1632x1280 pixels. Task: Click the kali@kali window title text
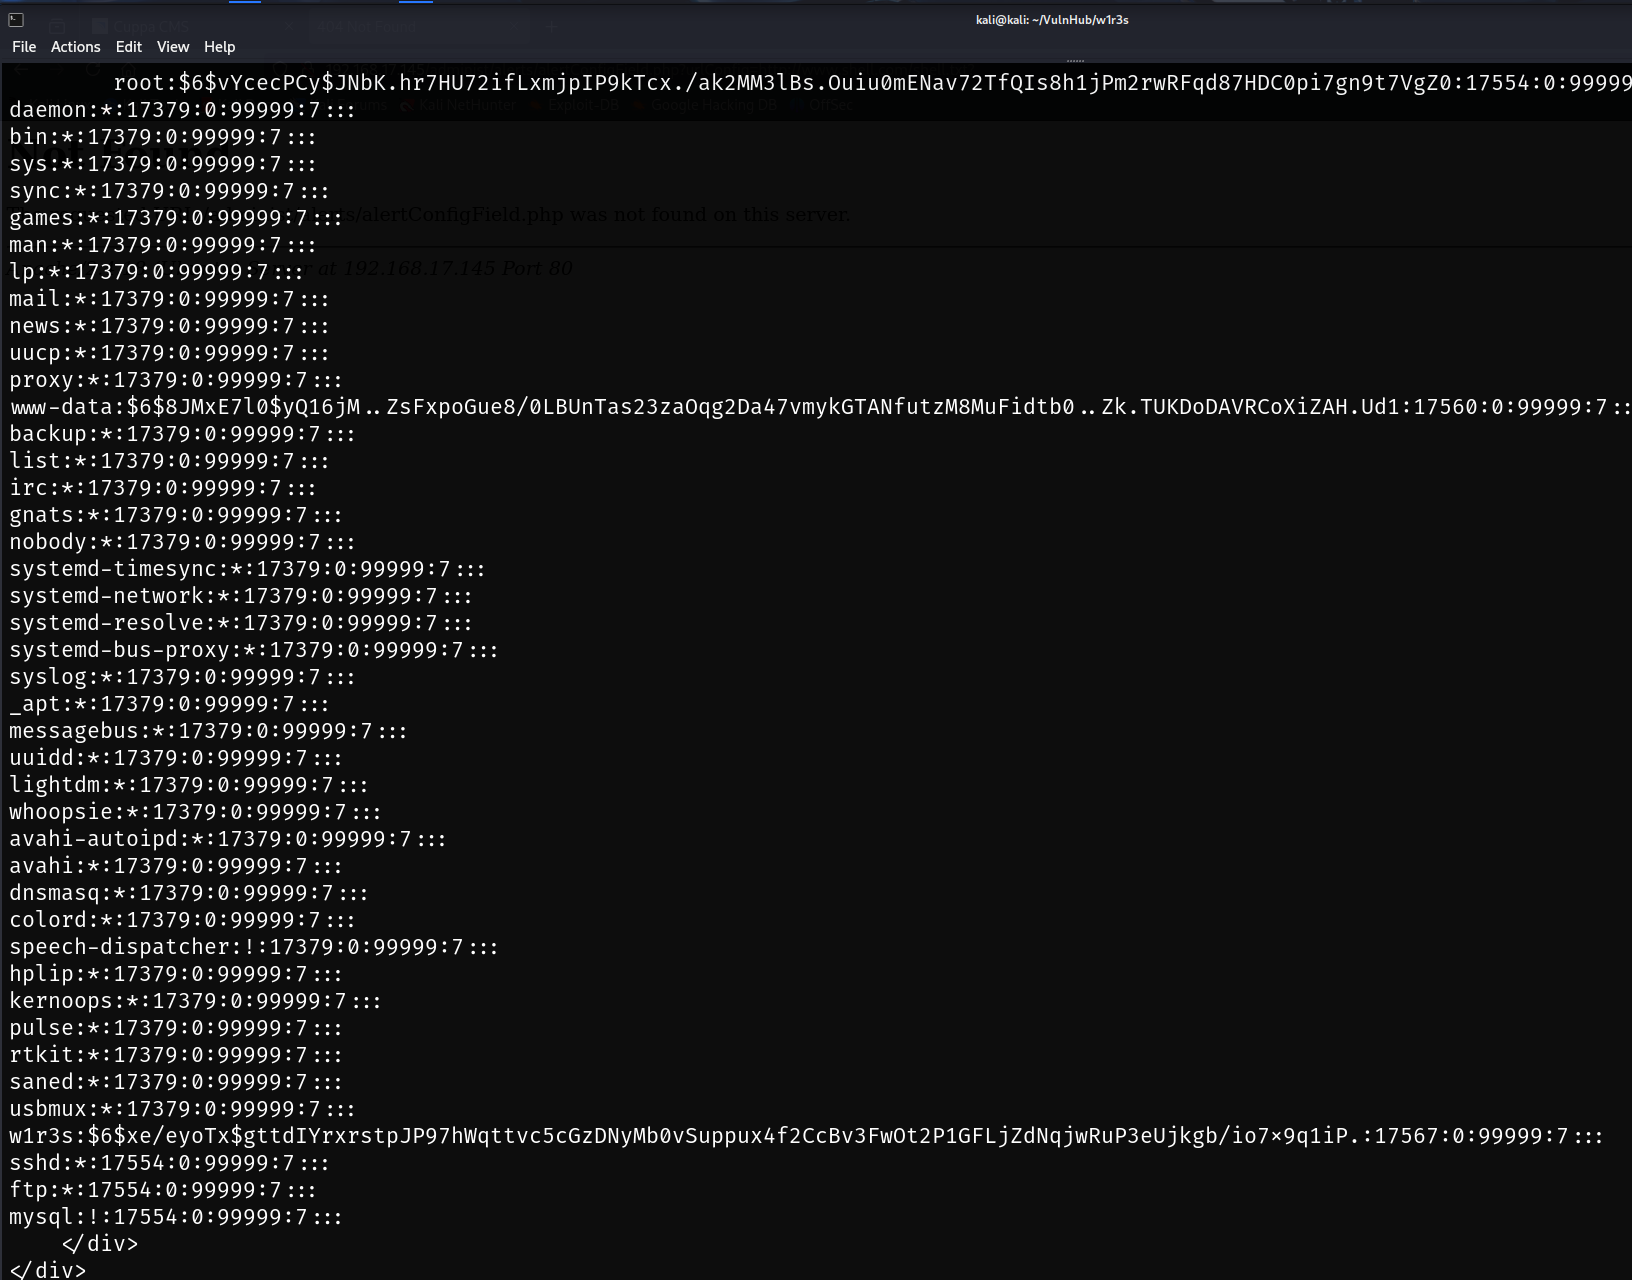1052,20
